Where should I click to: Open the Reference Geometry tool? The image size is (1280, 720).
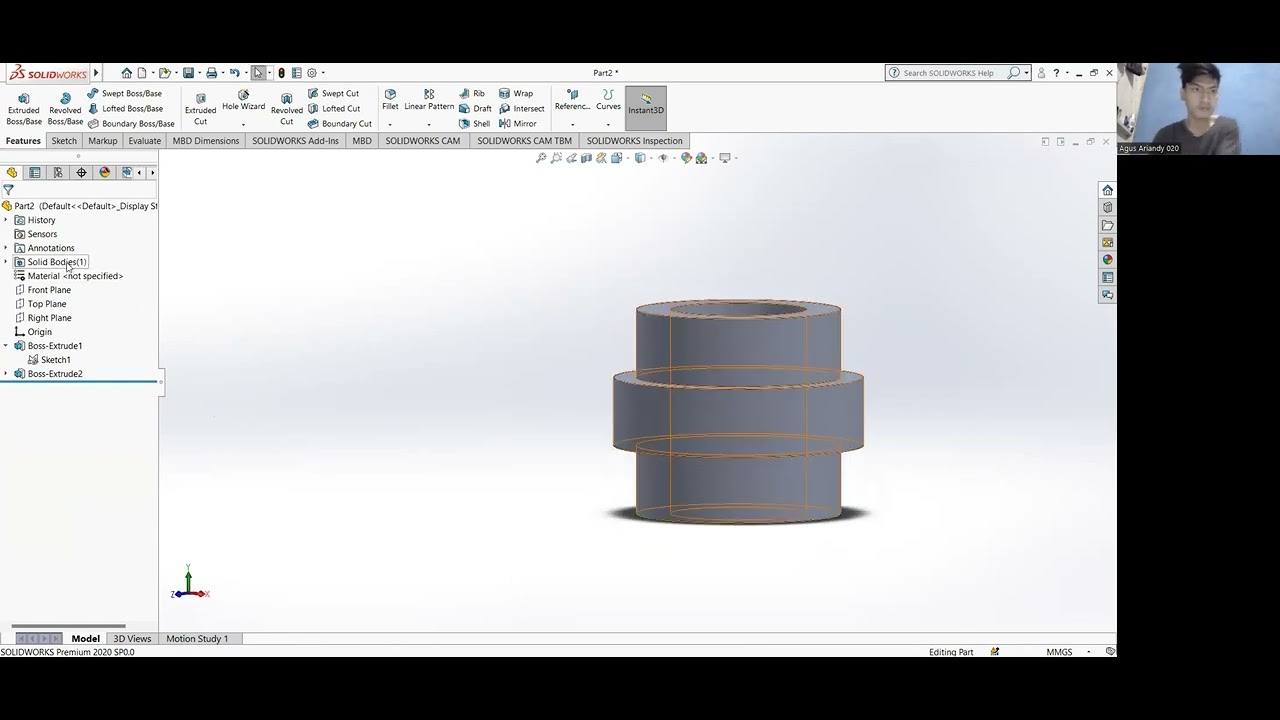click(x=572, y=100)
